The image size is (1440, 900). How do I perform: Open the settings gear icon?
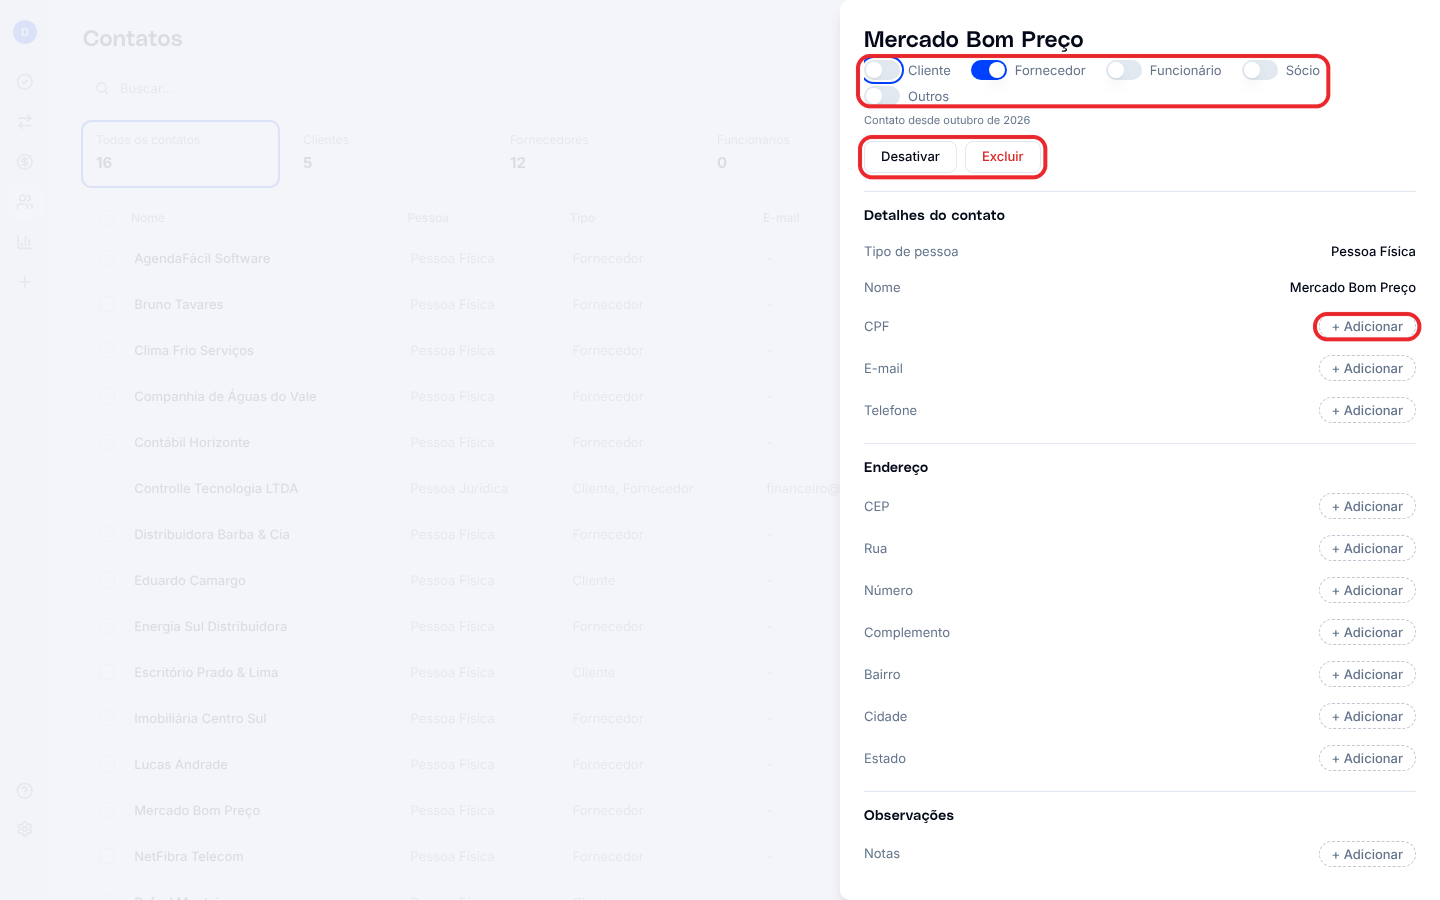[x=25, y=829]
